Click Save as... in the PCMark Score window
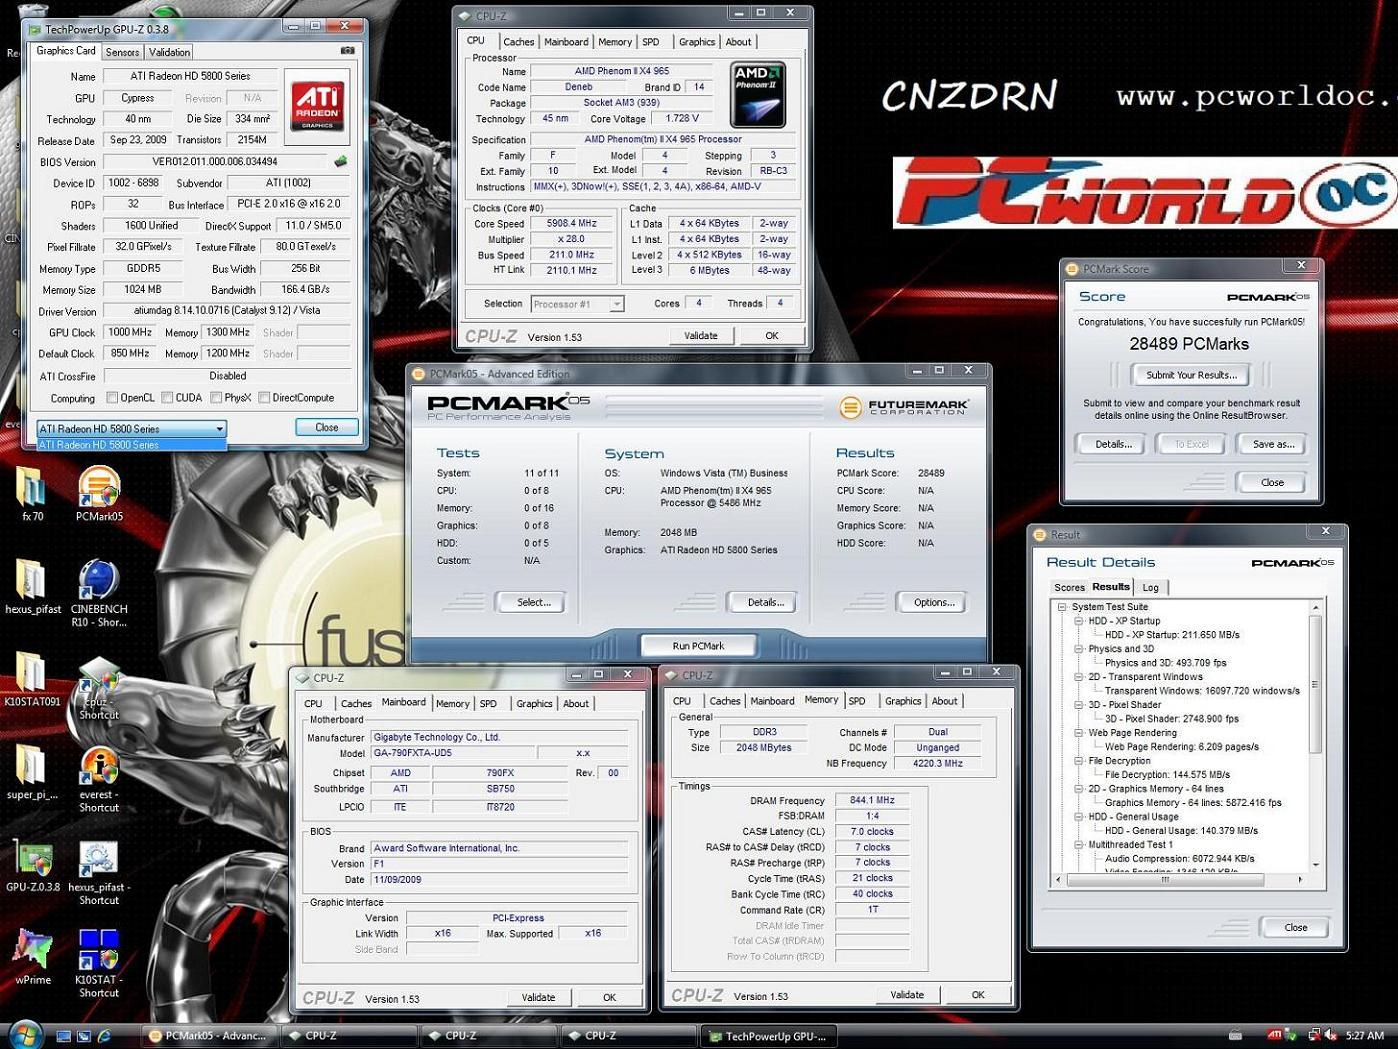 point(1272,444)
